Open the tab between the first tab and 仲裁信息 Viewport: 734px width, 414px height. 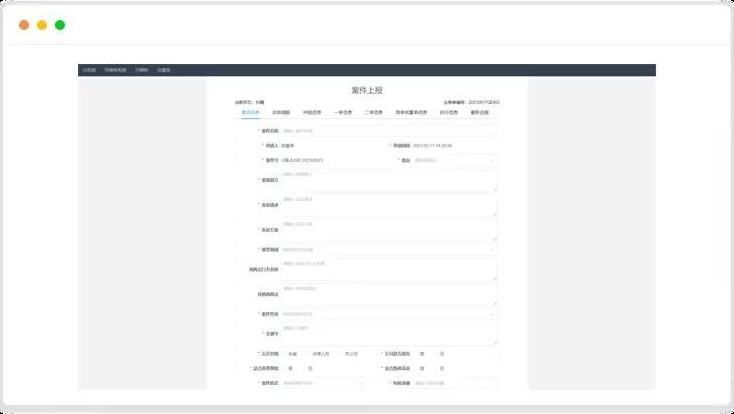pyautogui.click(x=281, y=112)
